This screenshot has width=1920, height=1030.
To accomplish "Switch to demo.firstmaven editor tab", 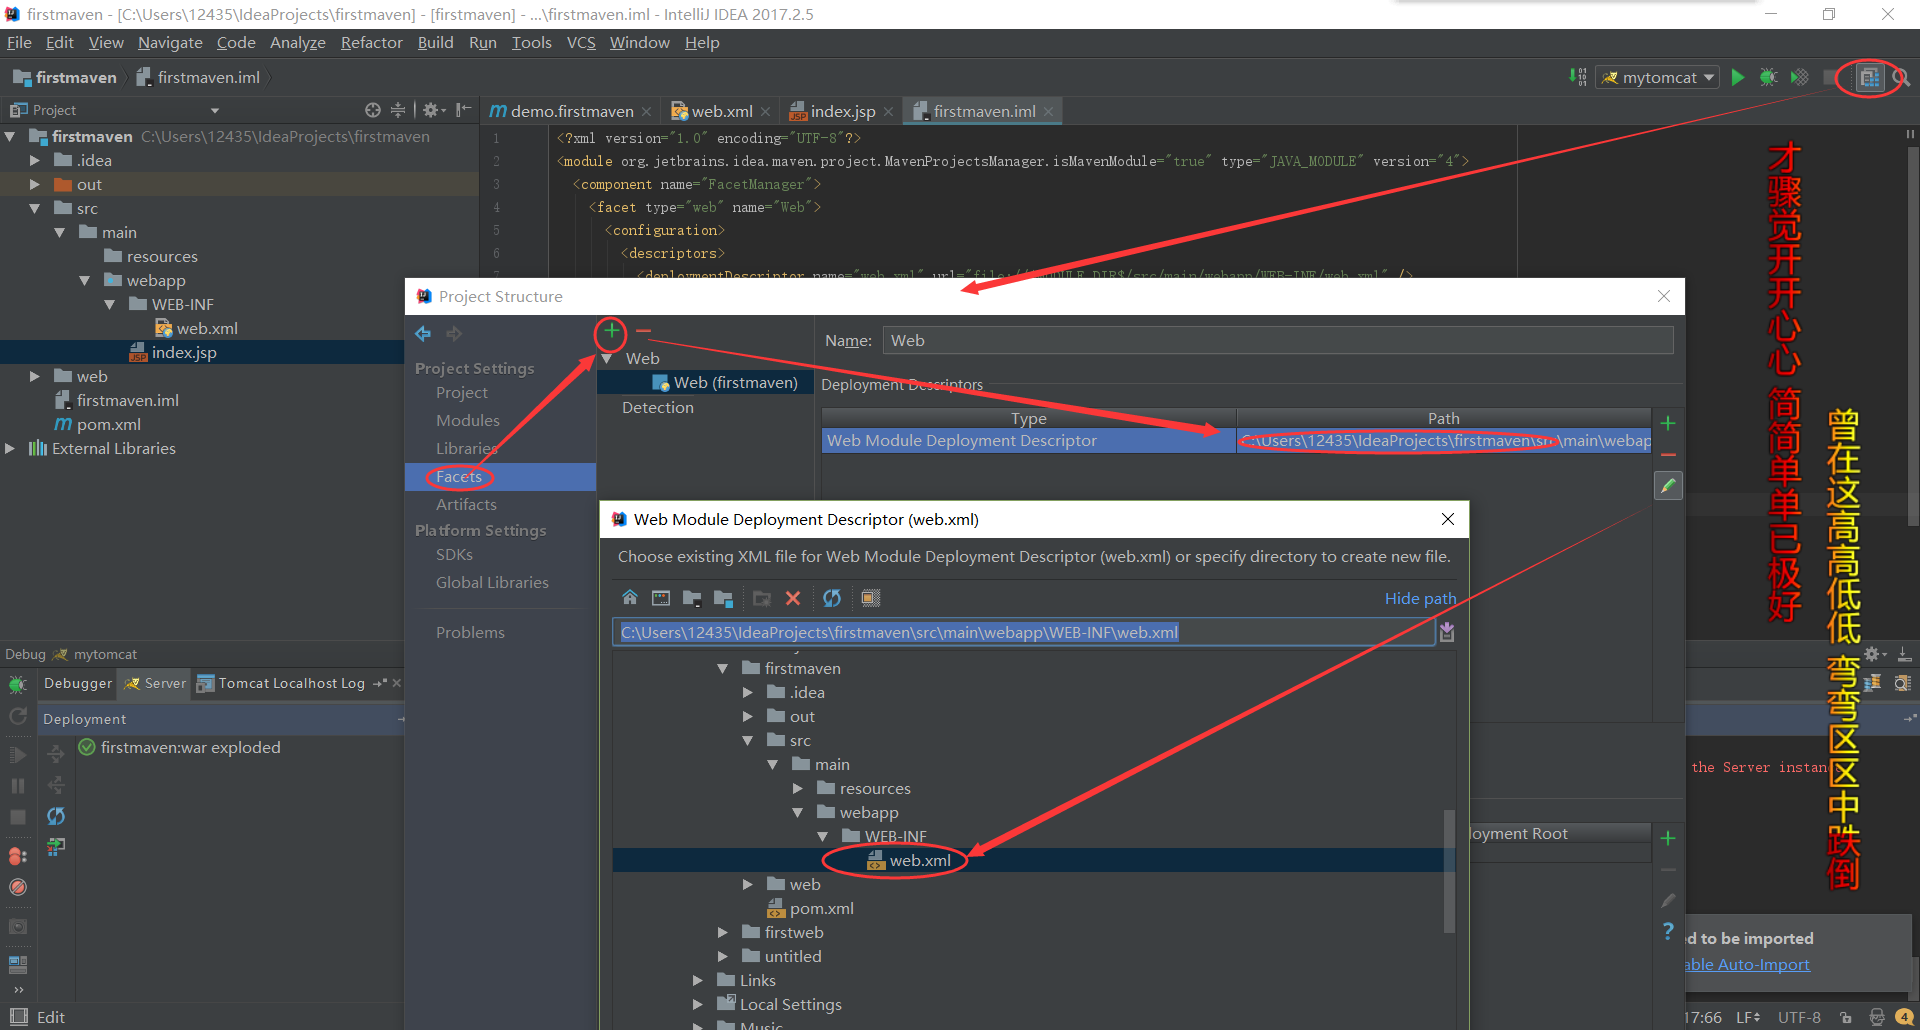I will 570,111.
